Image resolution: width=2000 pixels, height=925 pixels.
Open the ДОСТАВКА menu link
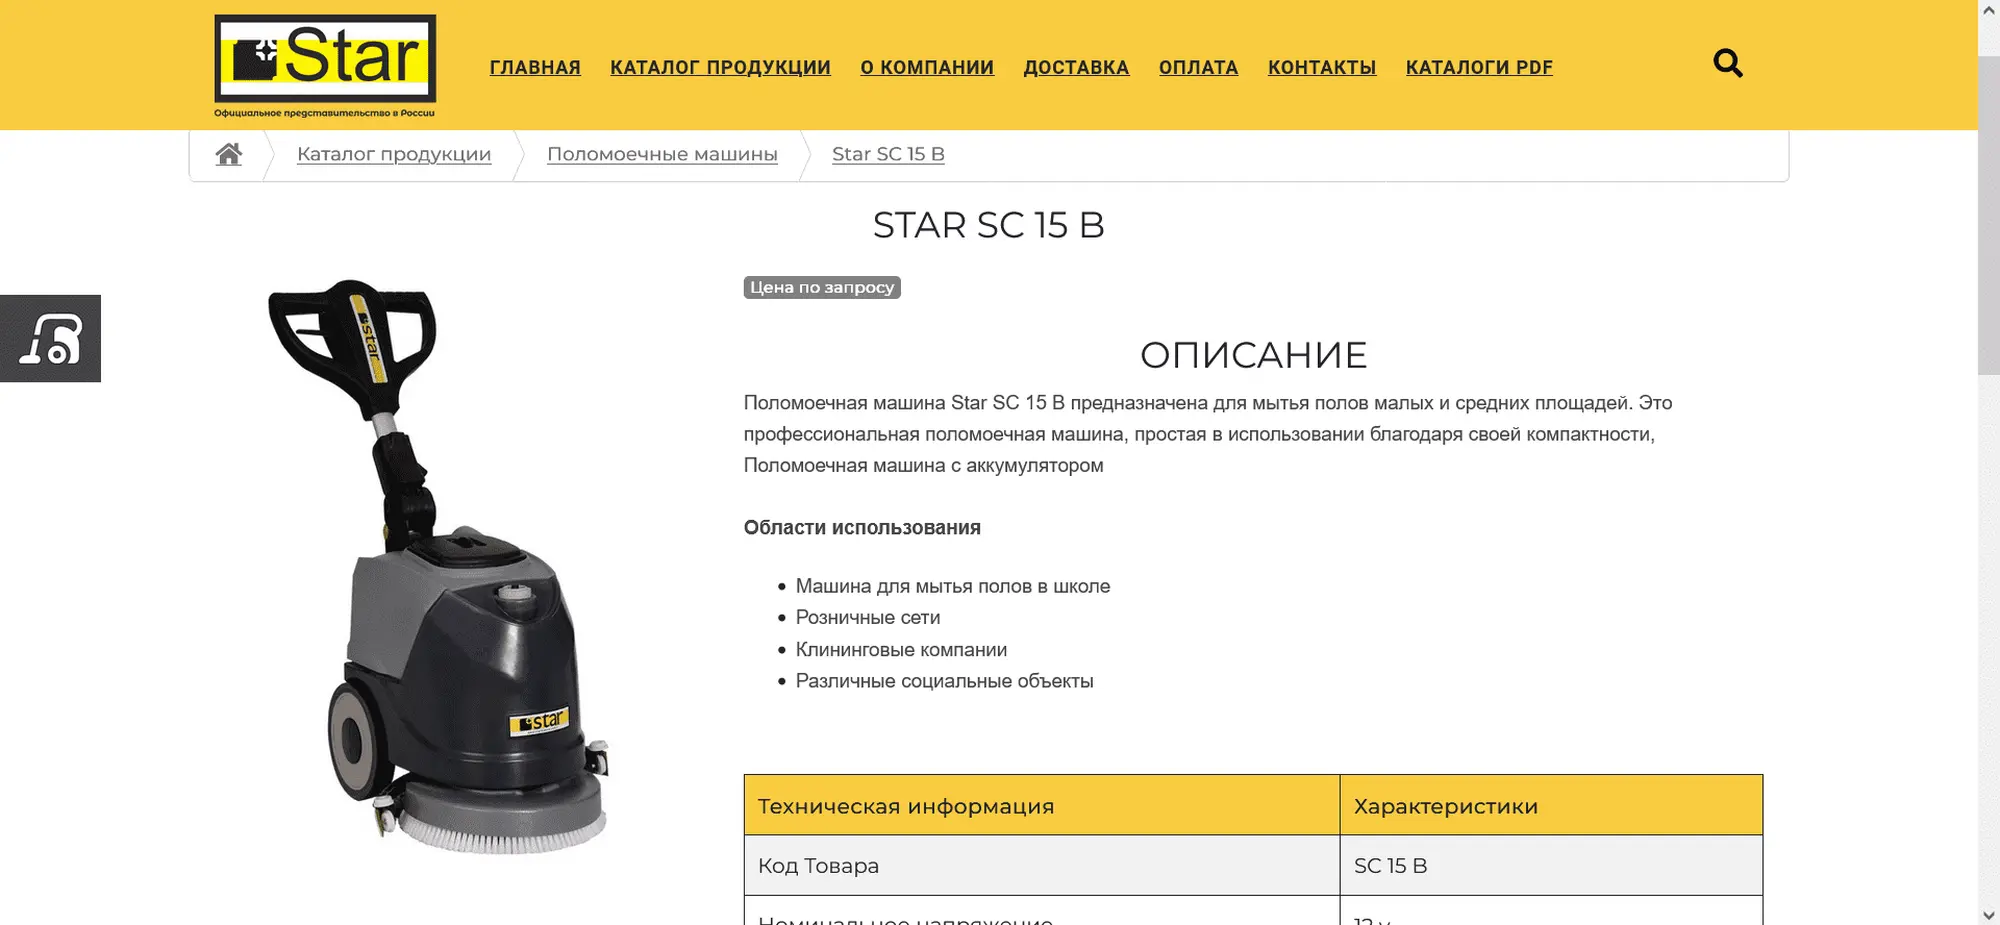click(x=1076, y=67)
